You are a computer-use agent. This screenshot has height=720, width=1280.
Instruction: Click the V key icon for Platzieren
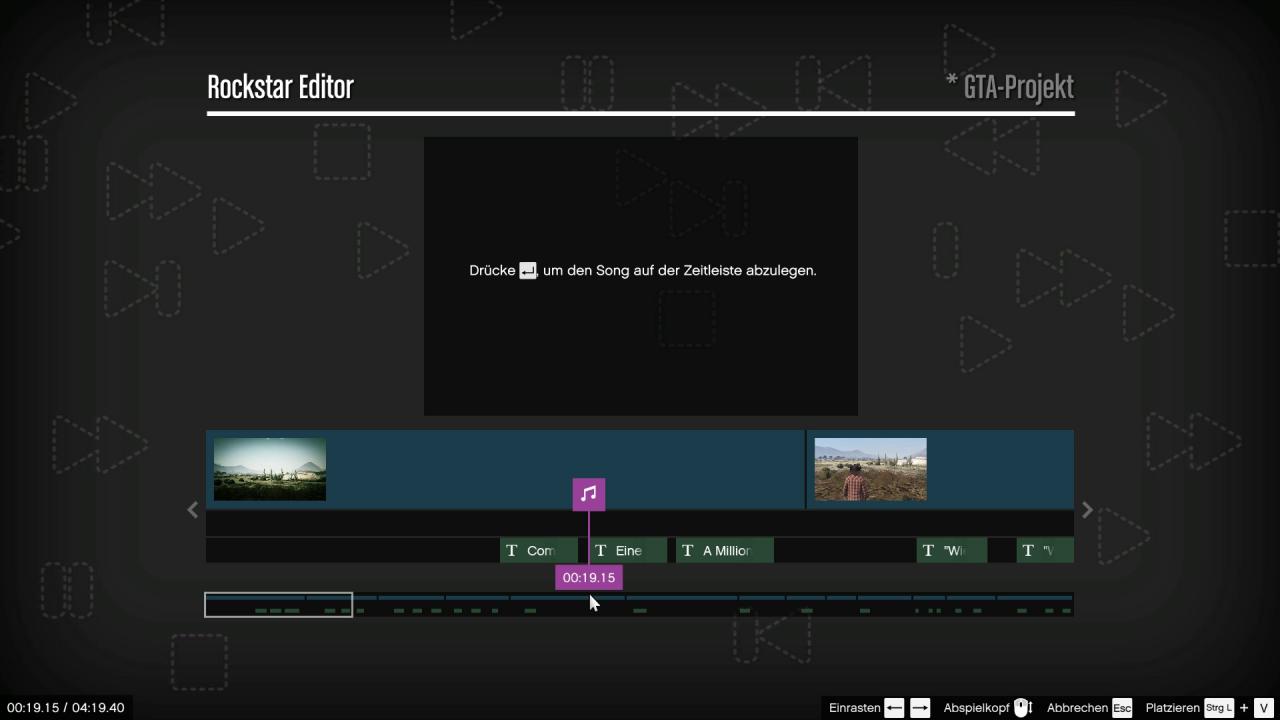tap(1264, 708)
